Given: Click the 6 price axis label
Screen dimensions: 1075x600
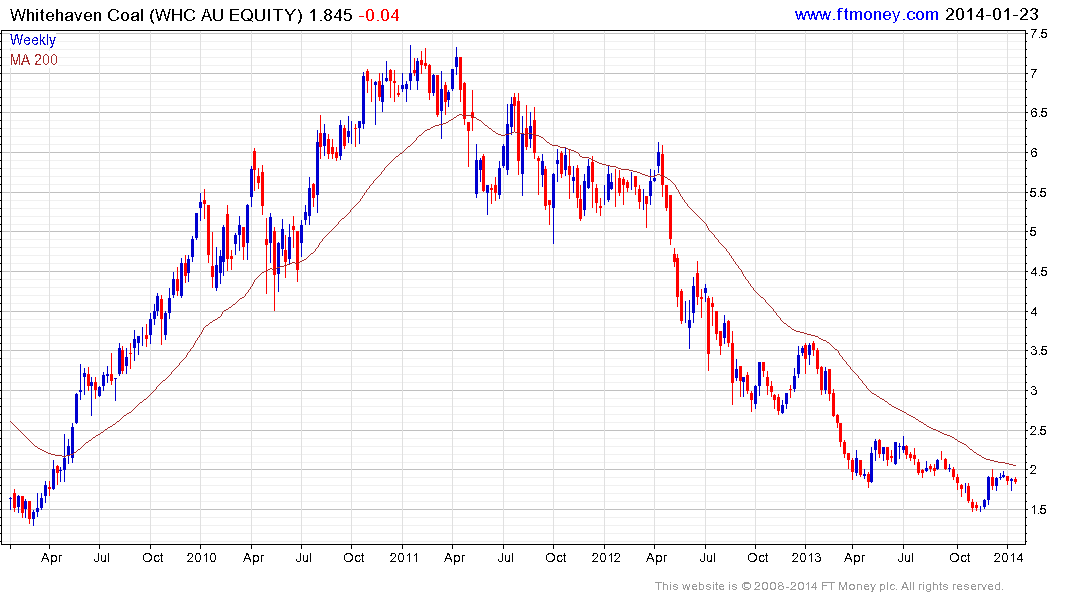Looking at the screenshot, I should pos(1035,153).
